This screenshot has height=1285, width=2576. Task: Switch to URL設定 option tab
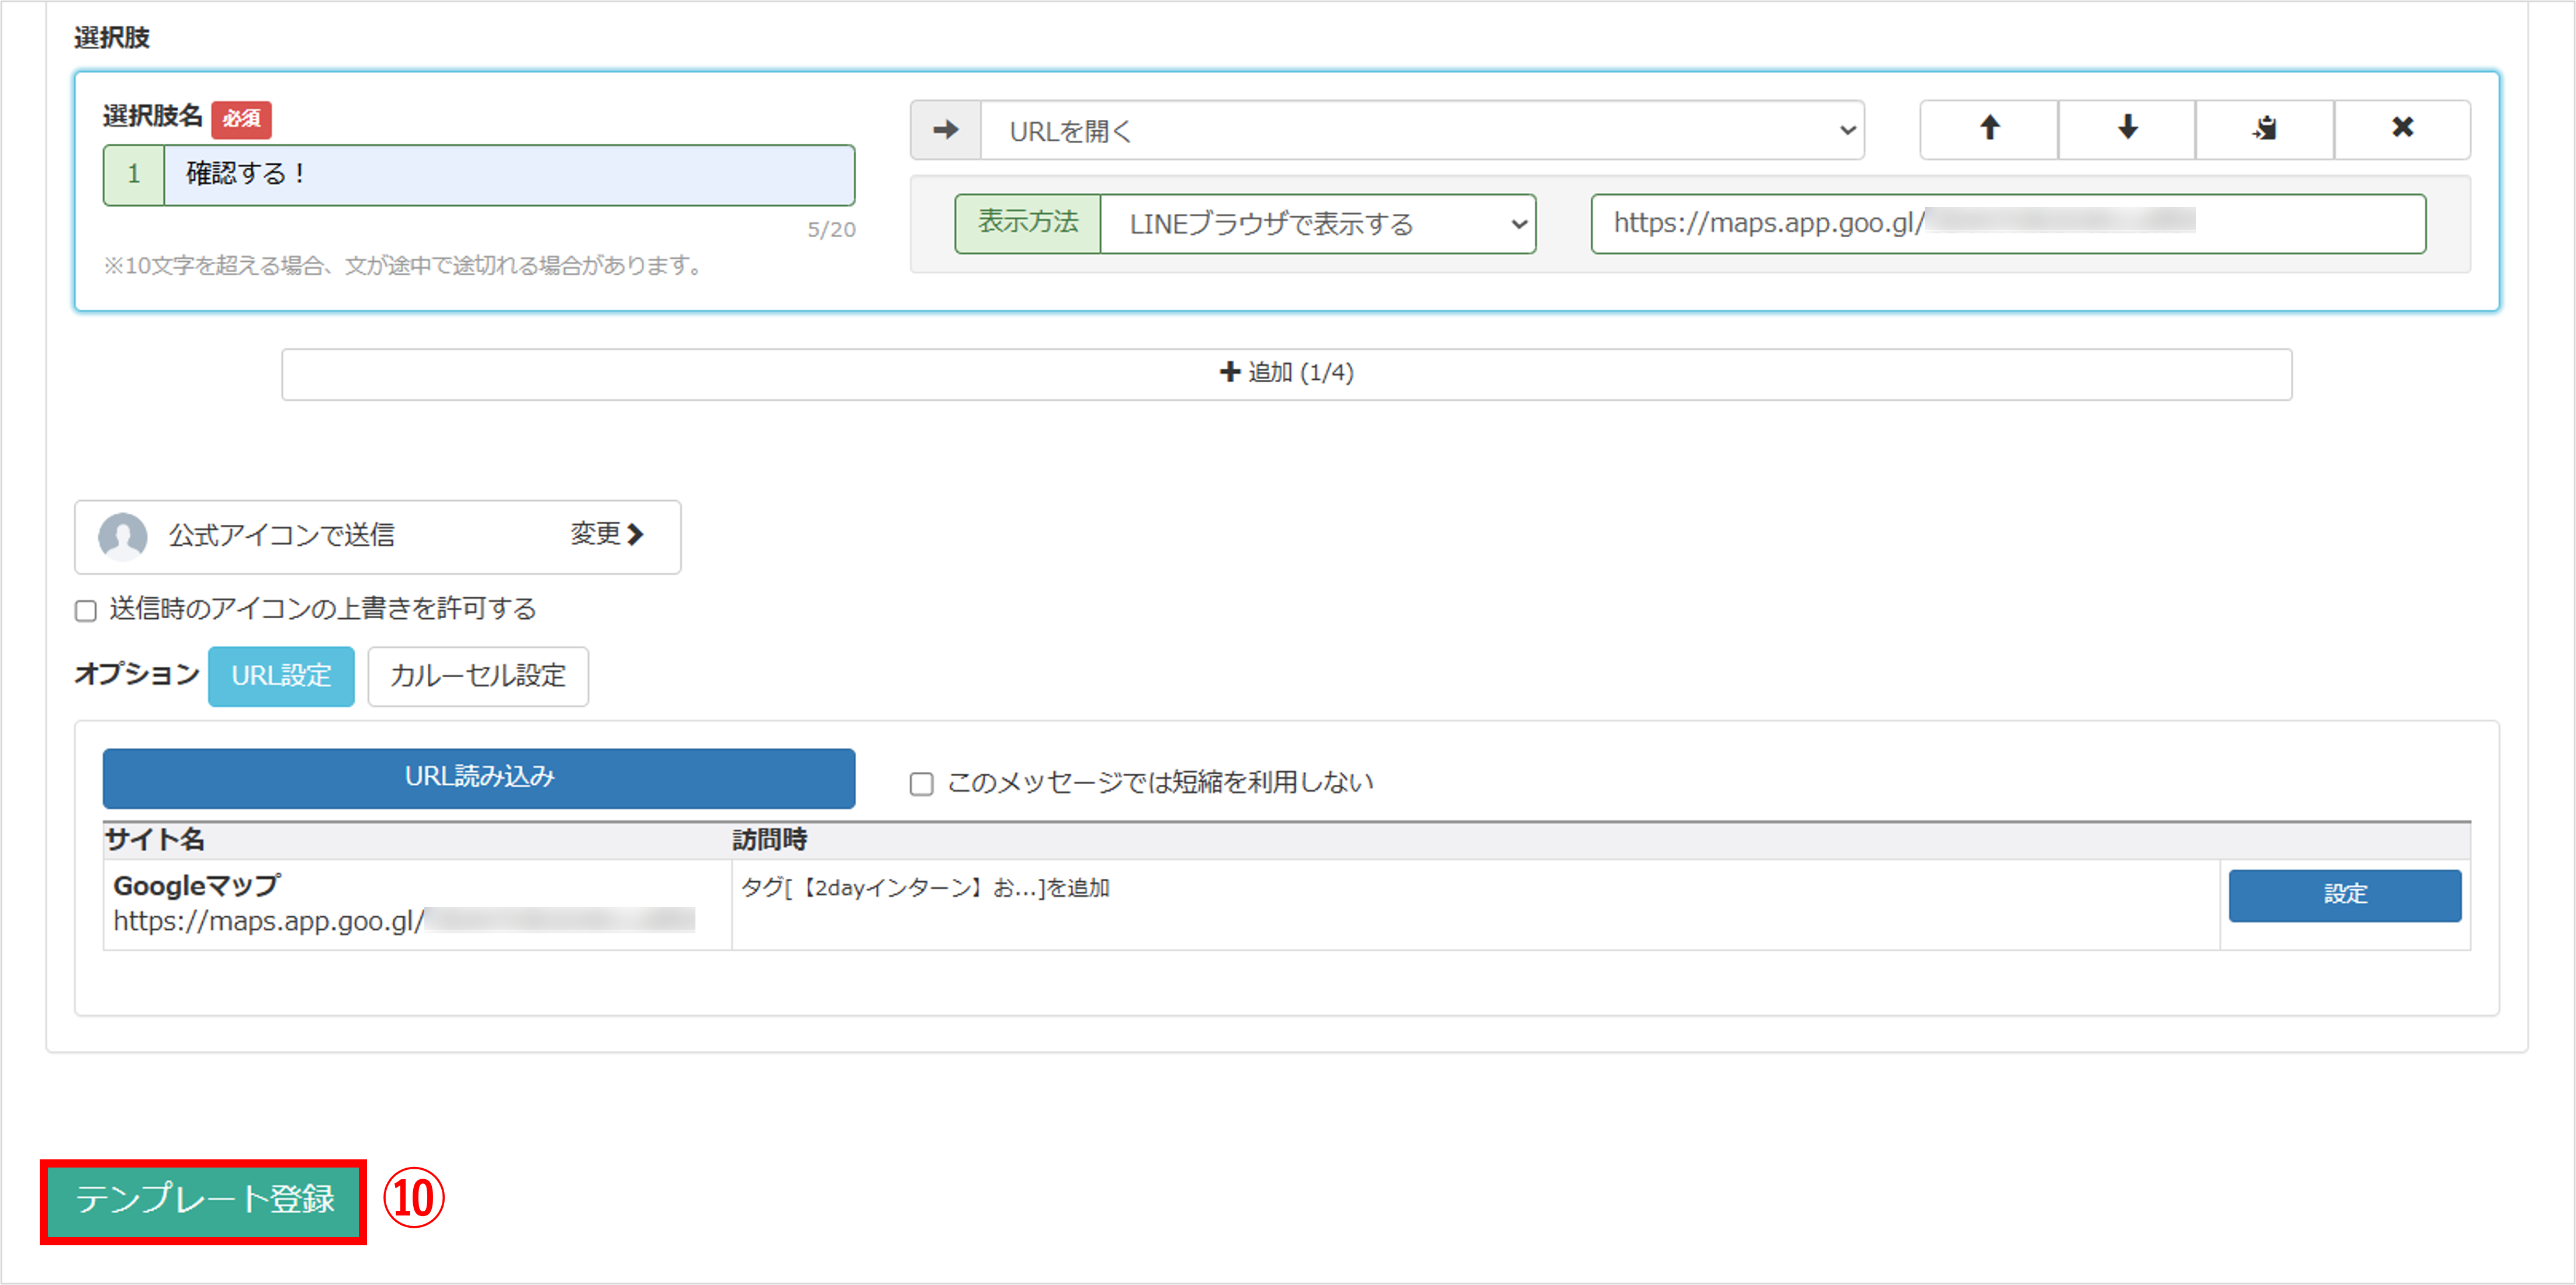click(x=281, y=677)
